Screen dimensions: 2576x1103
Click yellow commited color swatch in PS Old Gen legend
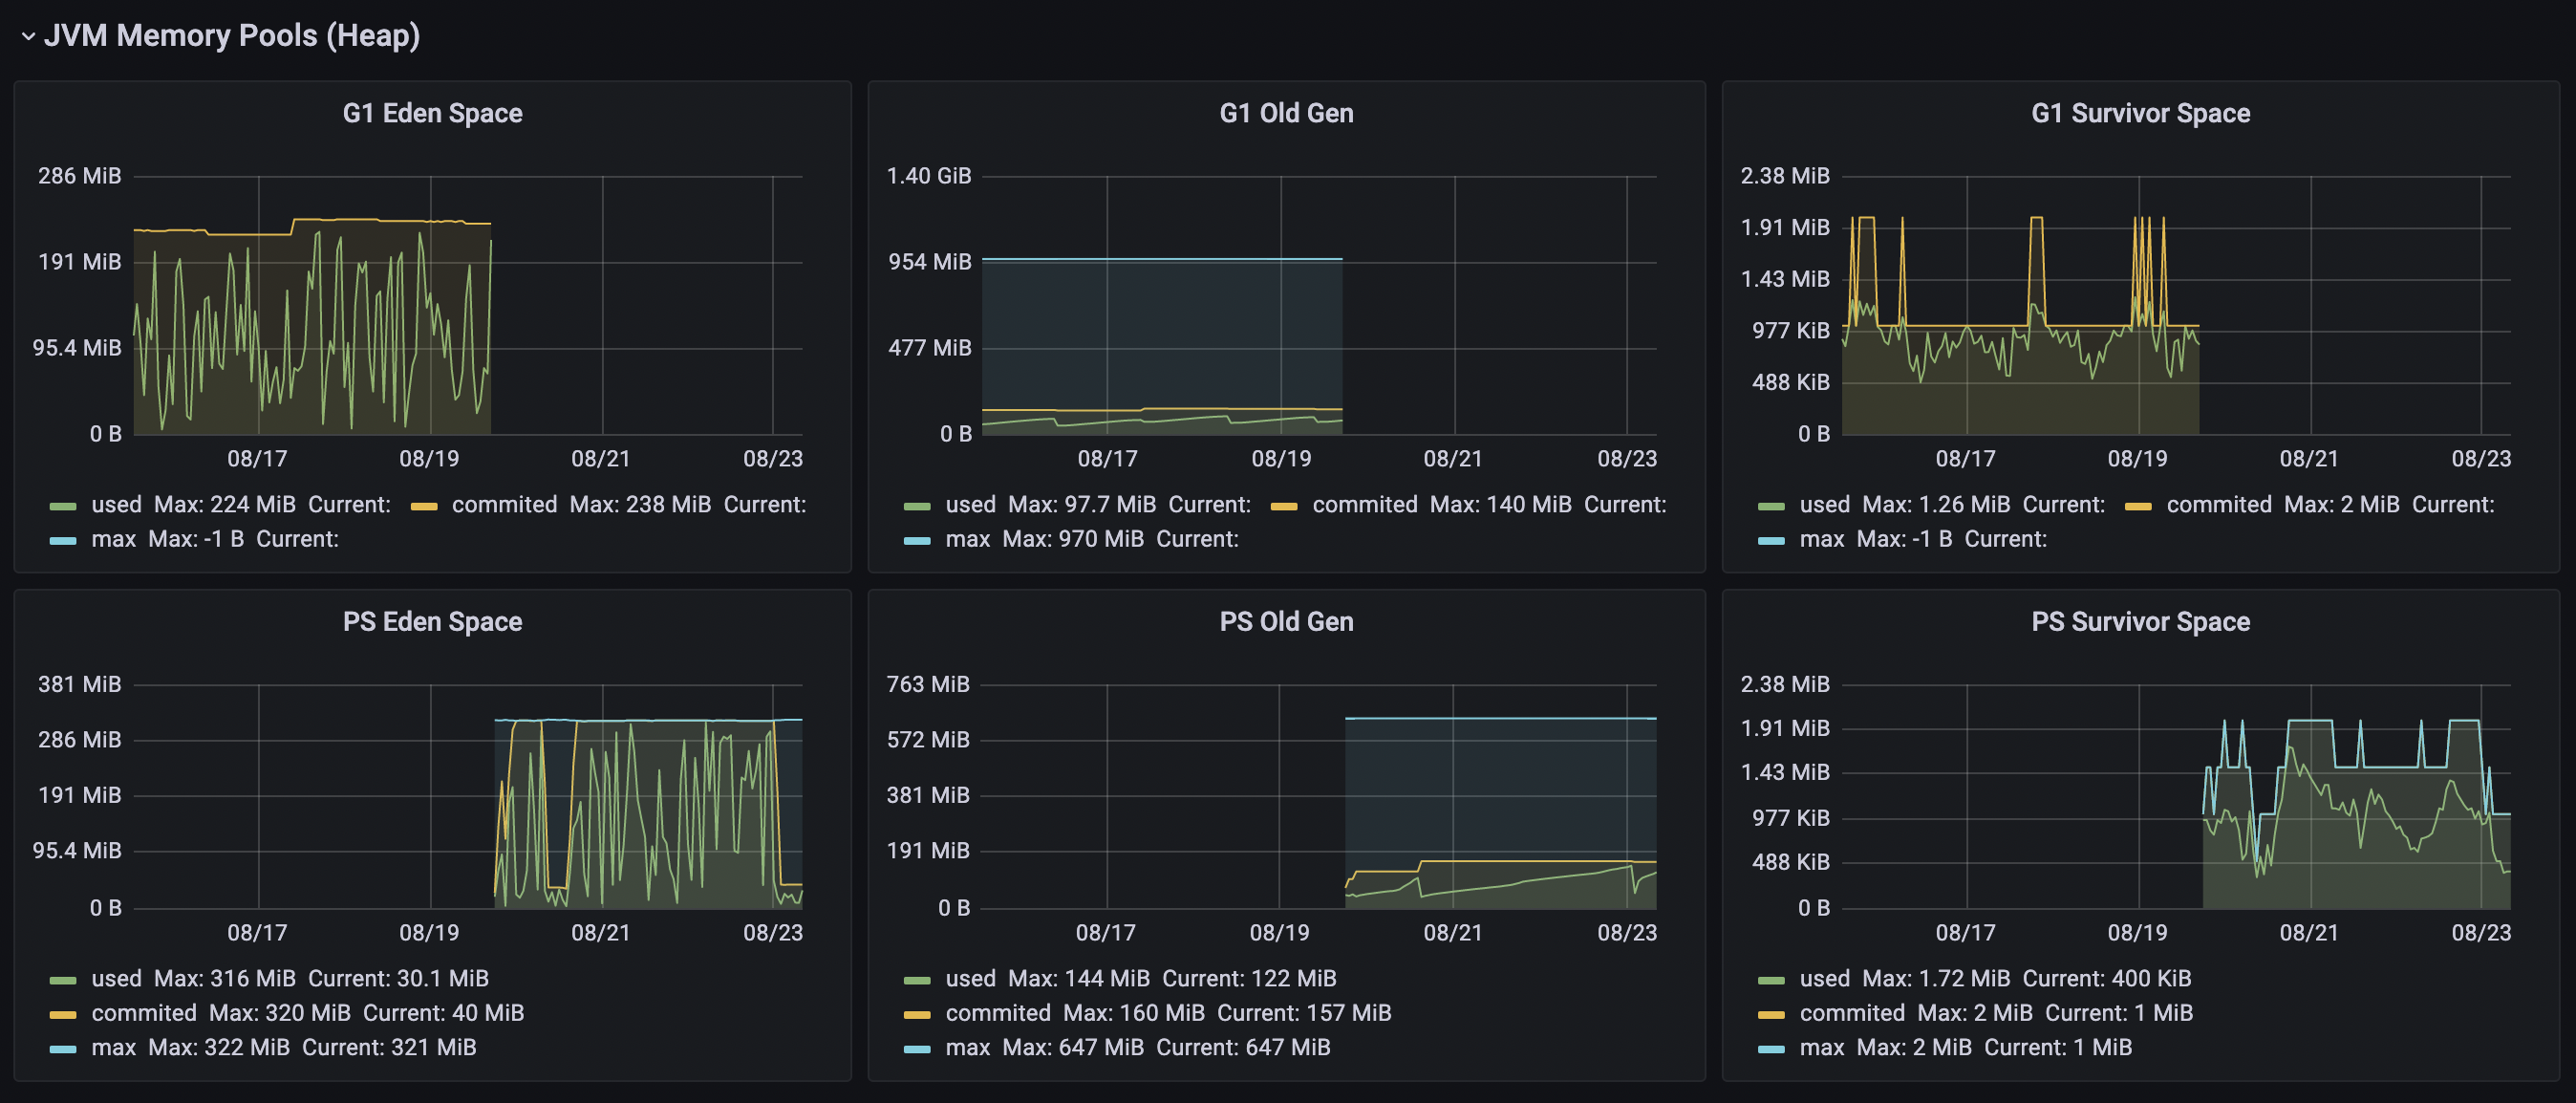pyautogui.click(x=917, y=1014)
